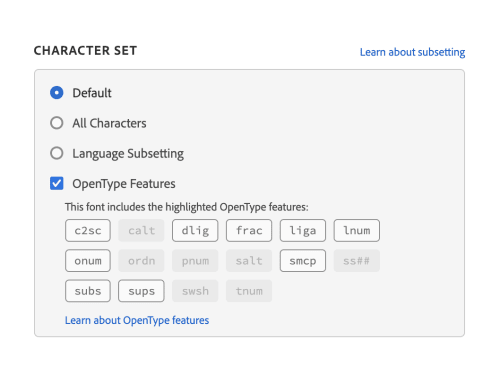
Task: Toggle the frac feature tag
Action: tap(249, 230)
